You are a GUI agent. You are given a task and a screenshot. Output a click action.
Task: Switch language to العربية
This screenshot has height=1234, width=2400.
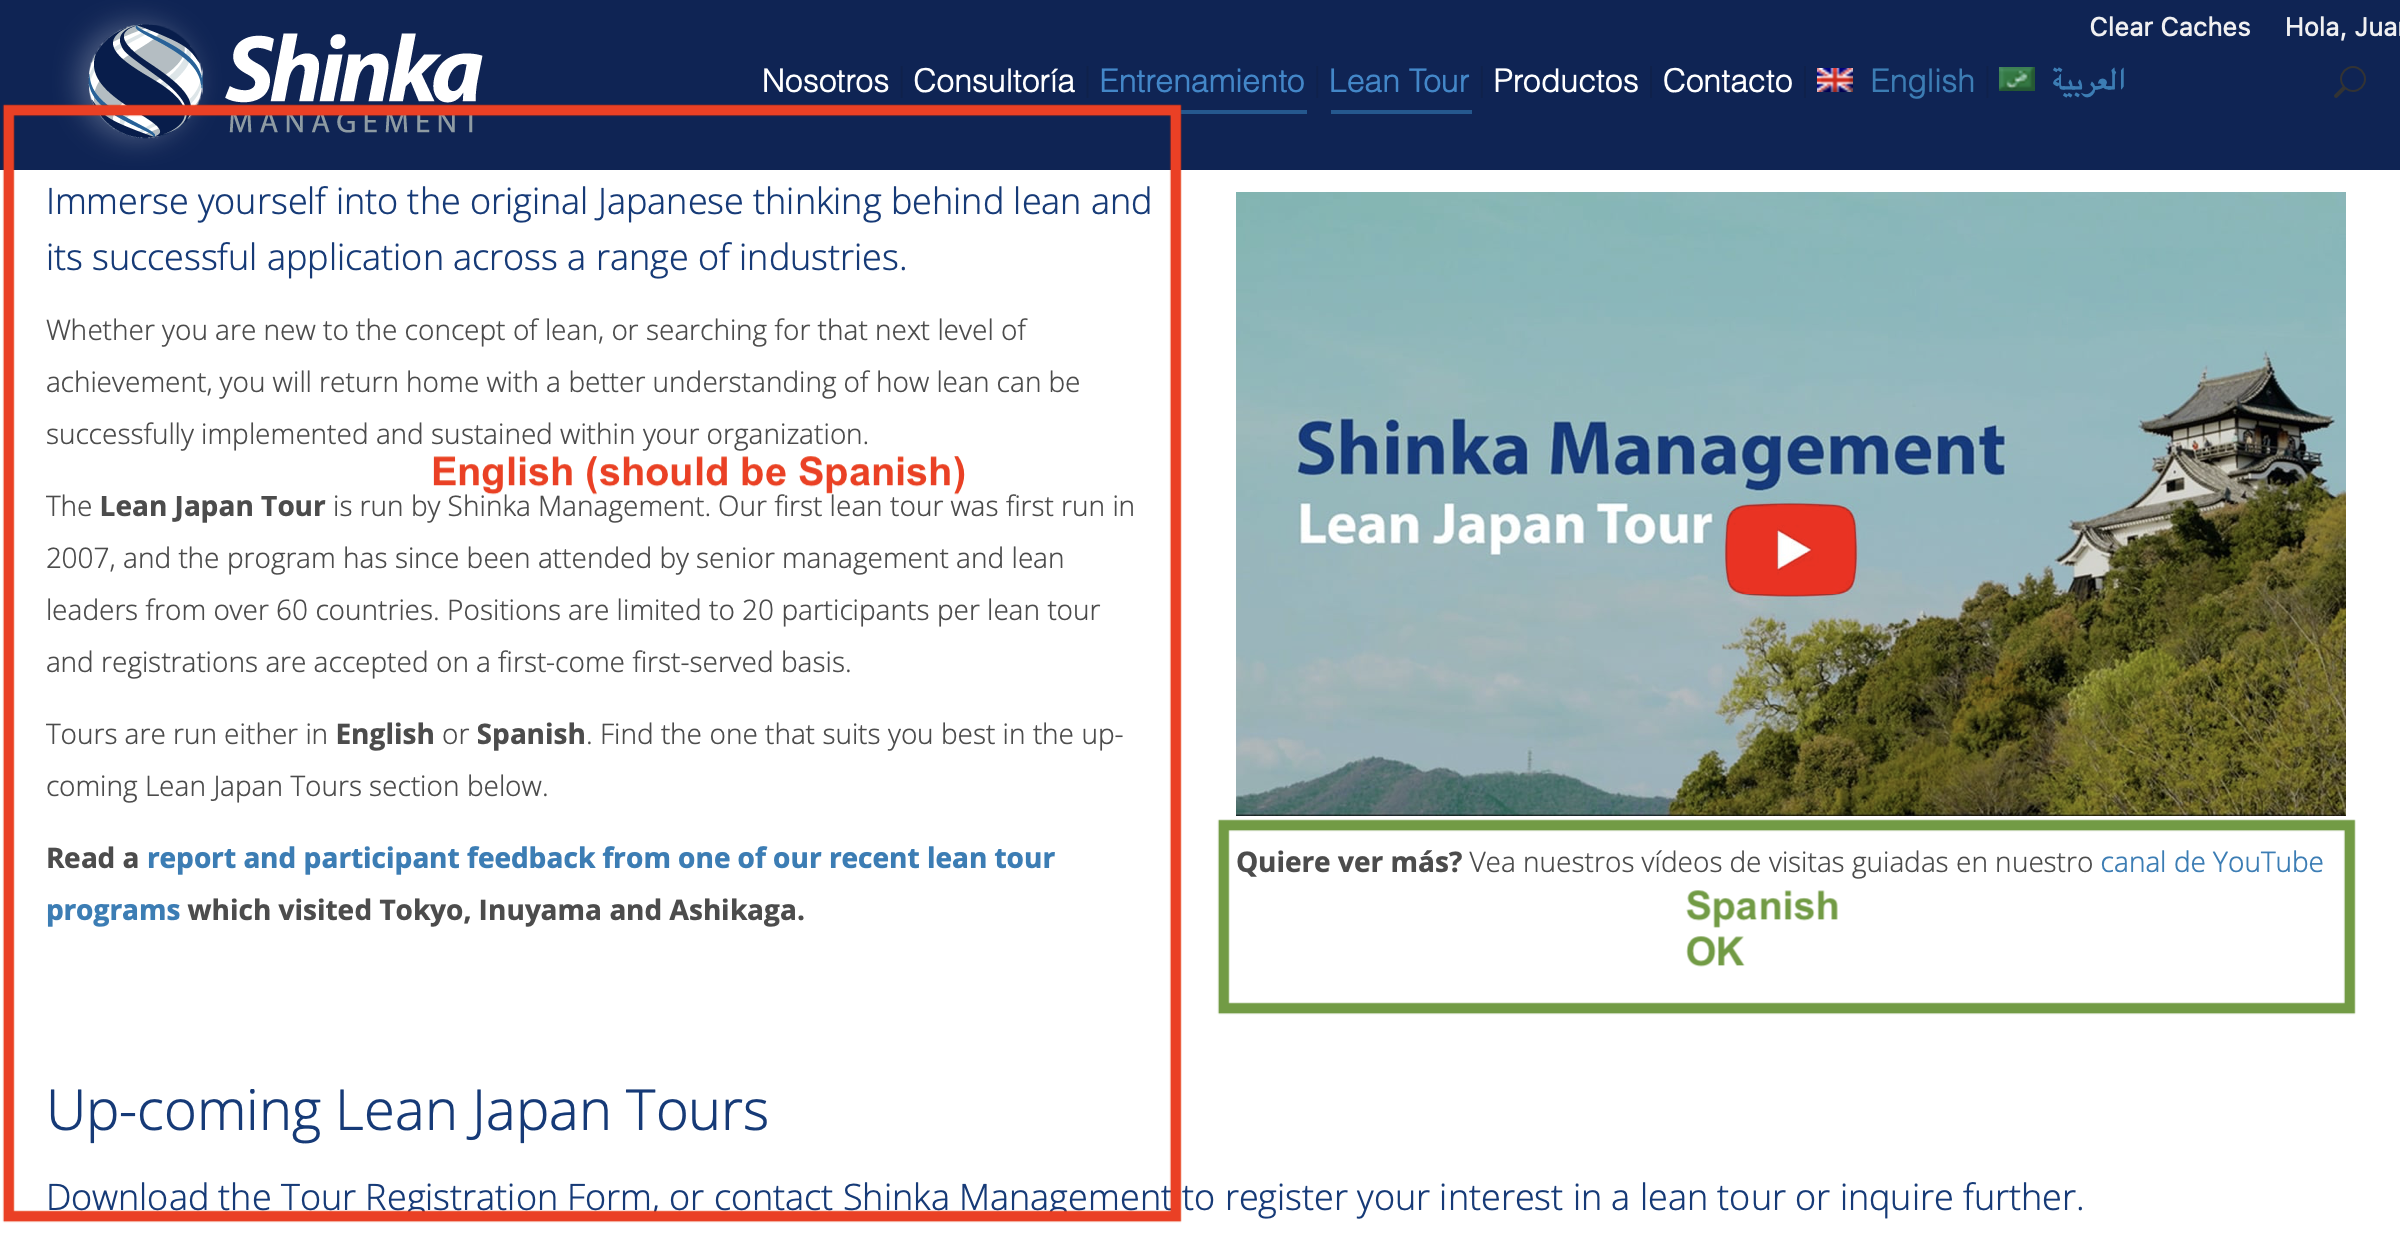pos(2088,81)
